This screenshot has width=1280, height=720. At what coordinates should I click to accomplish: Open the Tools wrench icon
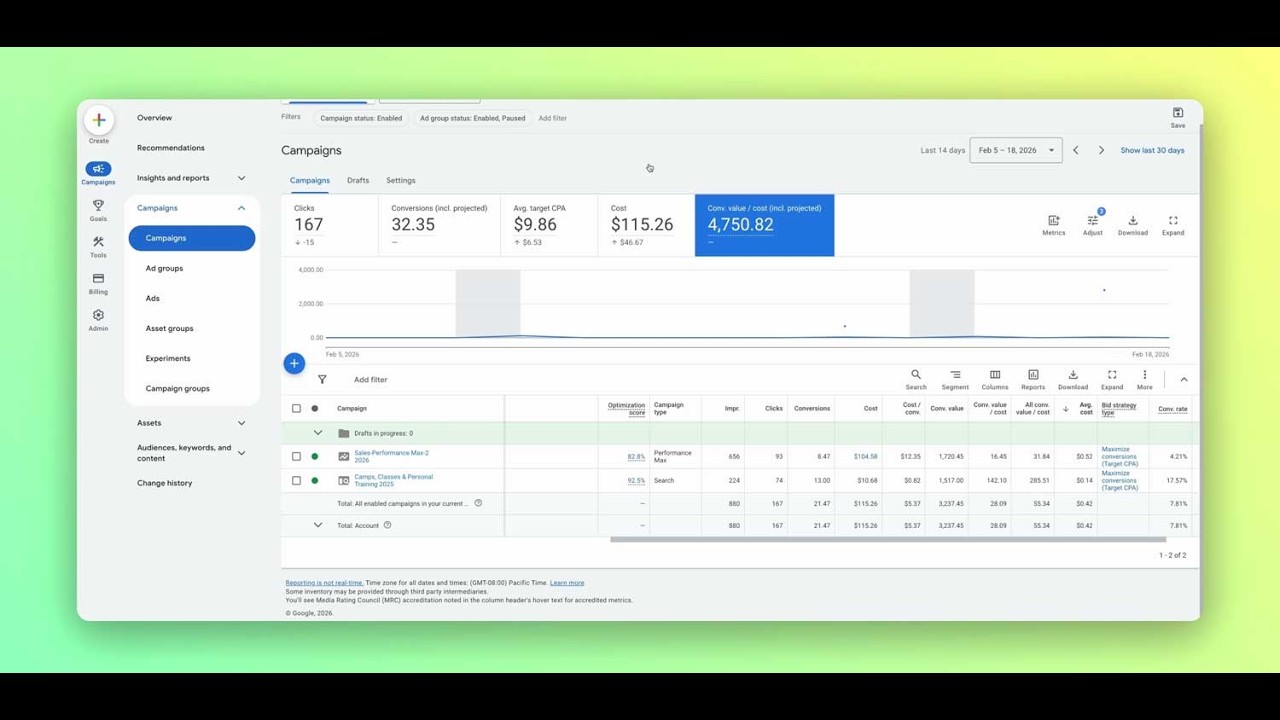[x=98, y=242]
